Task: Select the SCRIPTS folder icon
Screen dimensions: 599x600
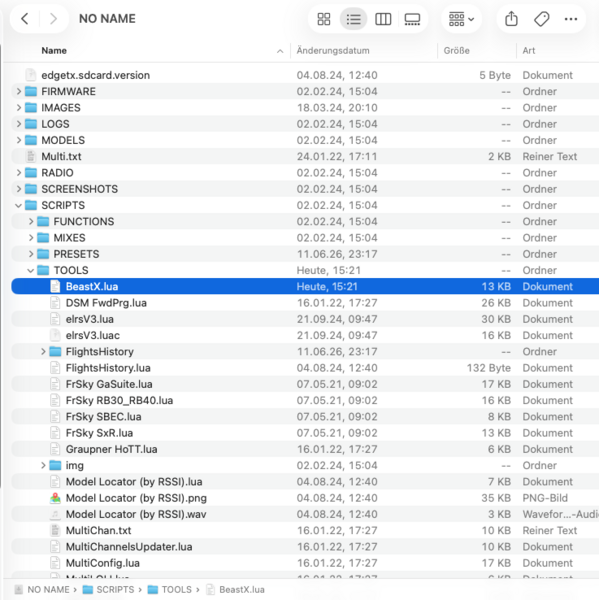Action: 31,205
